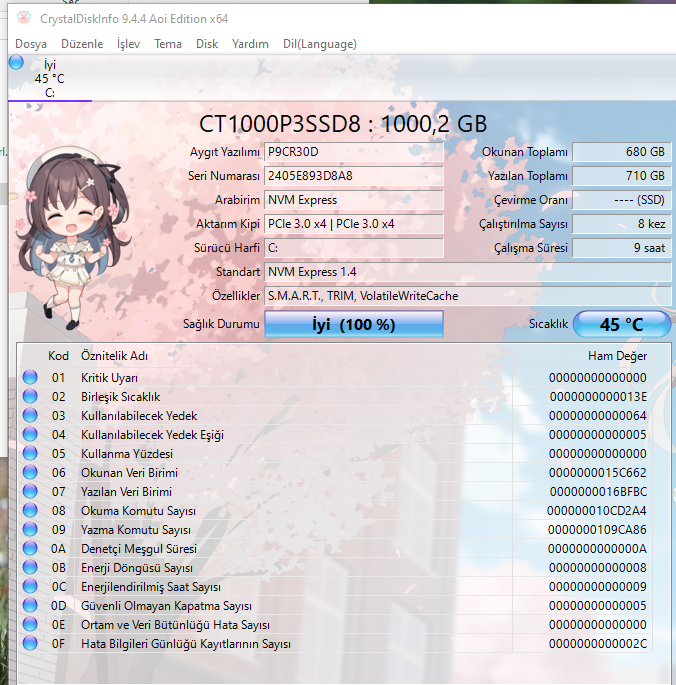Open the İşlev menu
Image resolution: width=676 pixels, height=685 pixels.
pos(128,44)
